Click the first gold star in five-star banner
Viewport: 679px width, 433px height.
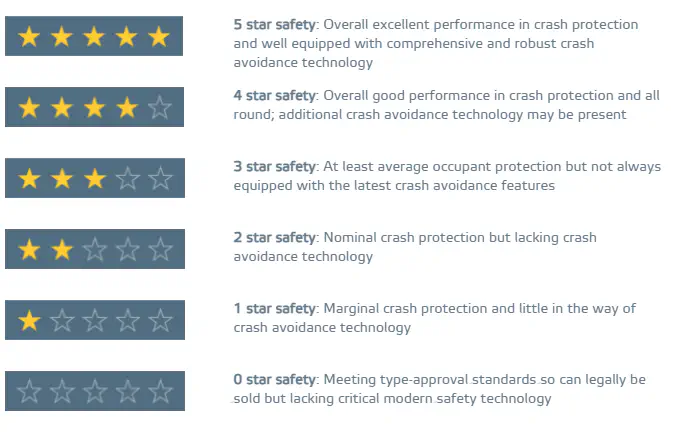point(30,37)
